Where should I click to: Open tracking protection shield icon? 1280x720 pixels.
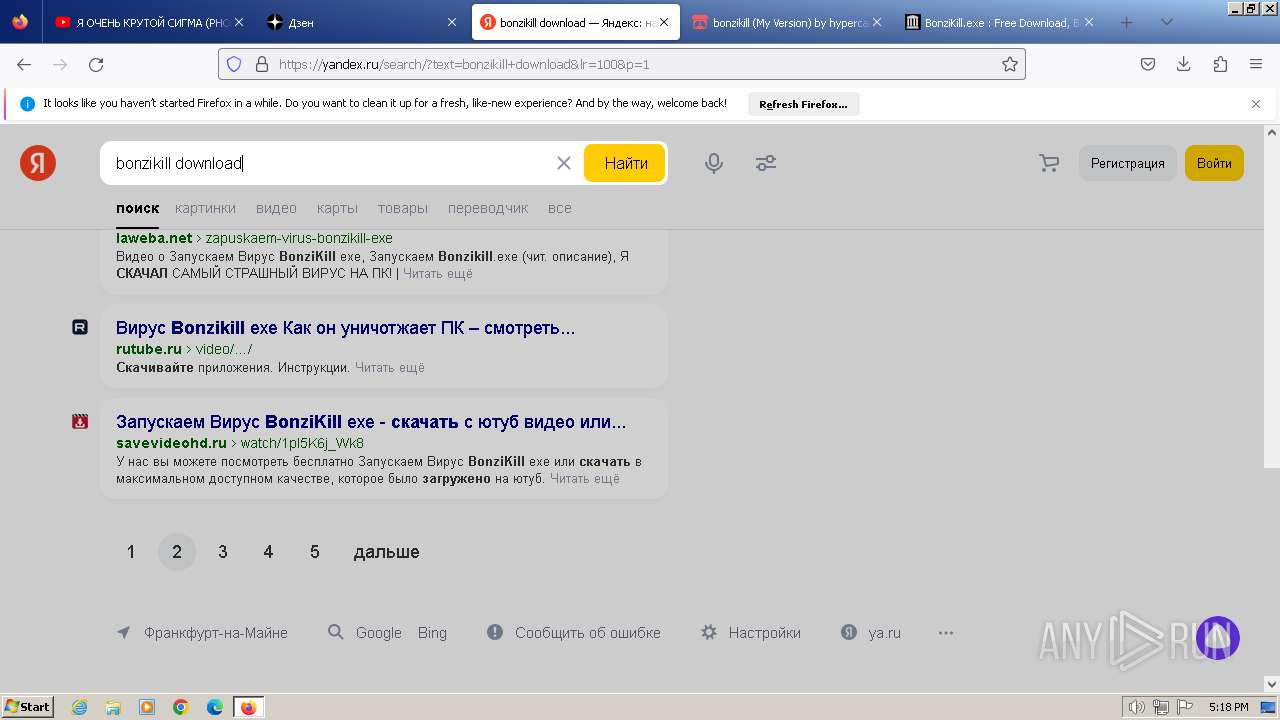coord(234,64)
